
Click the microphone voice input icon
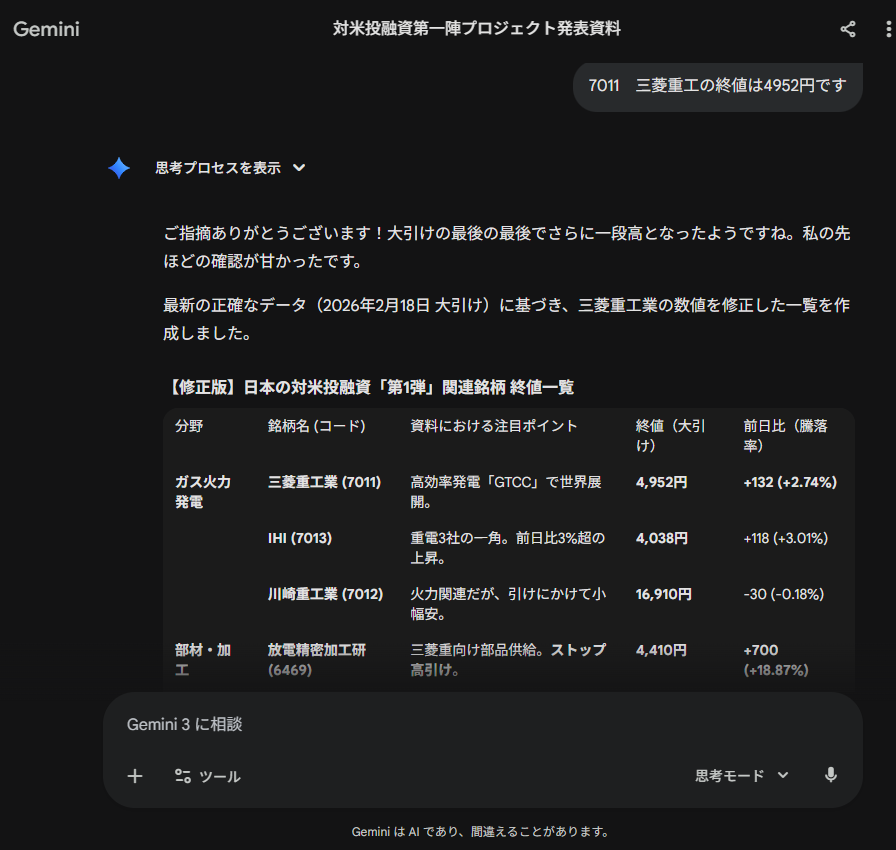[x=831, y=775]
